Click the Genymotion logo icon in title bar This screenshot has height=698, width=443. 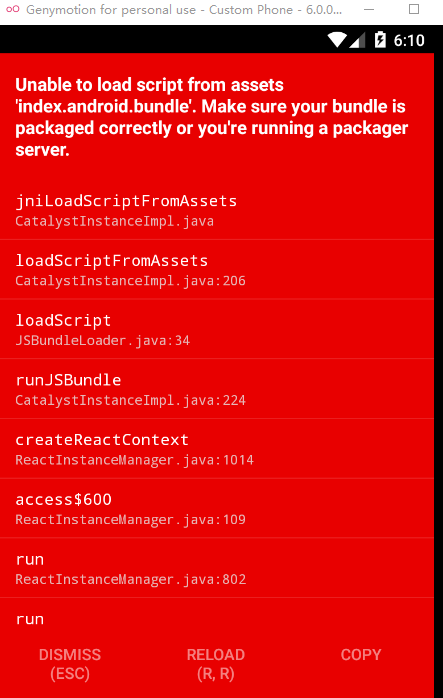[x=12, y=9]
